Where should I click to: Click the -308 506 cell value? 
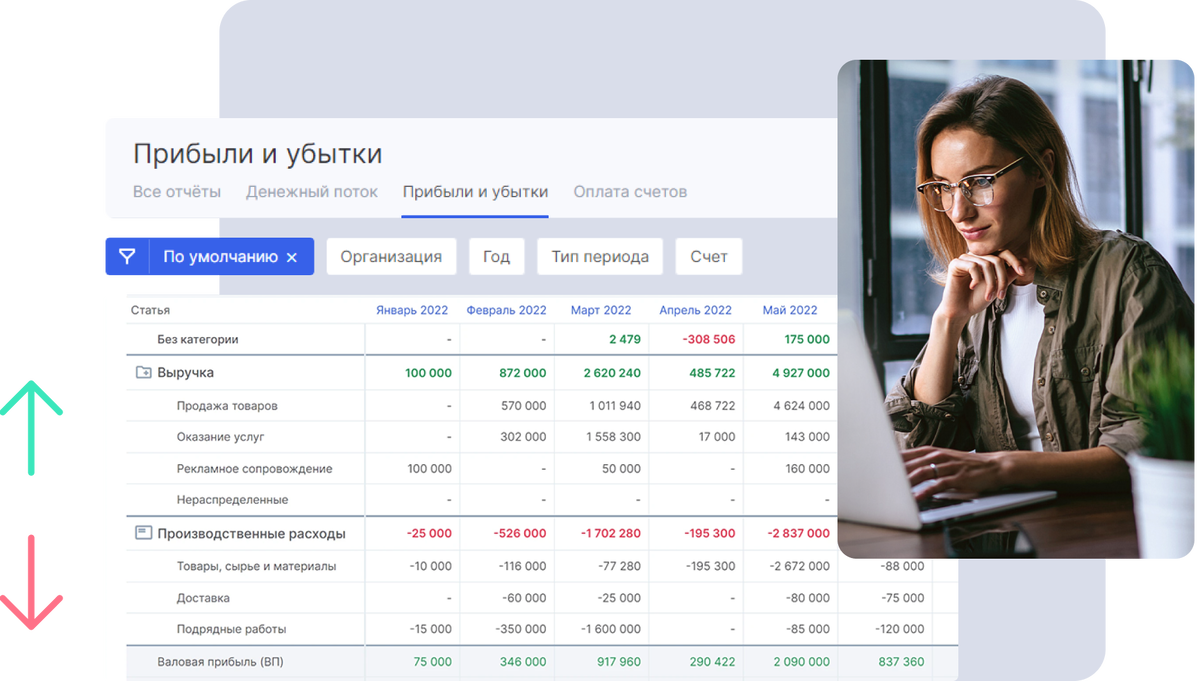point(709,339)
